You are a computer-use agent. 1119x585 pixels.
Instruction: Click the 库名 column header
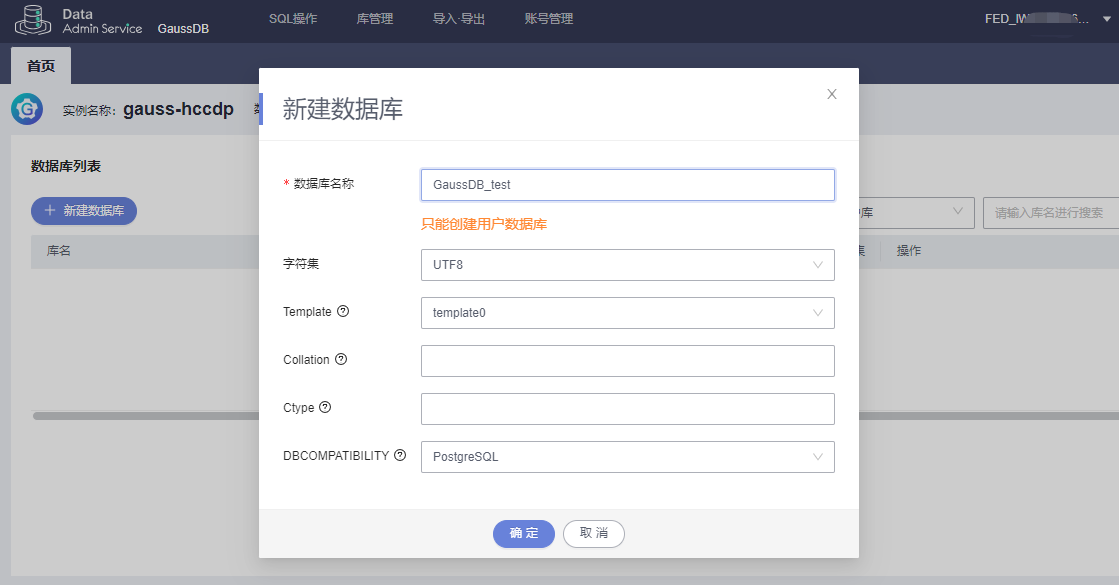(59, 251)
